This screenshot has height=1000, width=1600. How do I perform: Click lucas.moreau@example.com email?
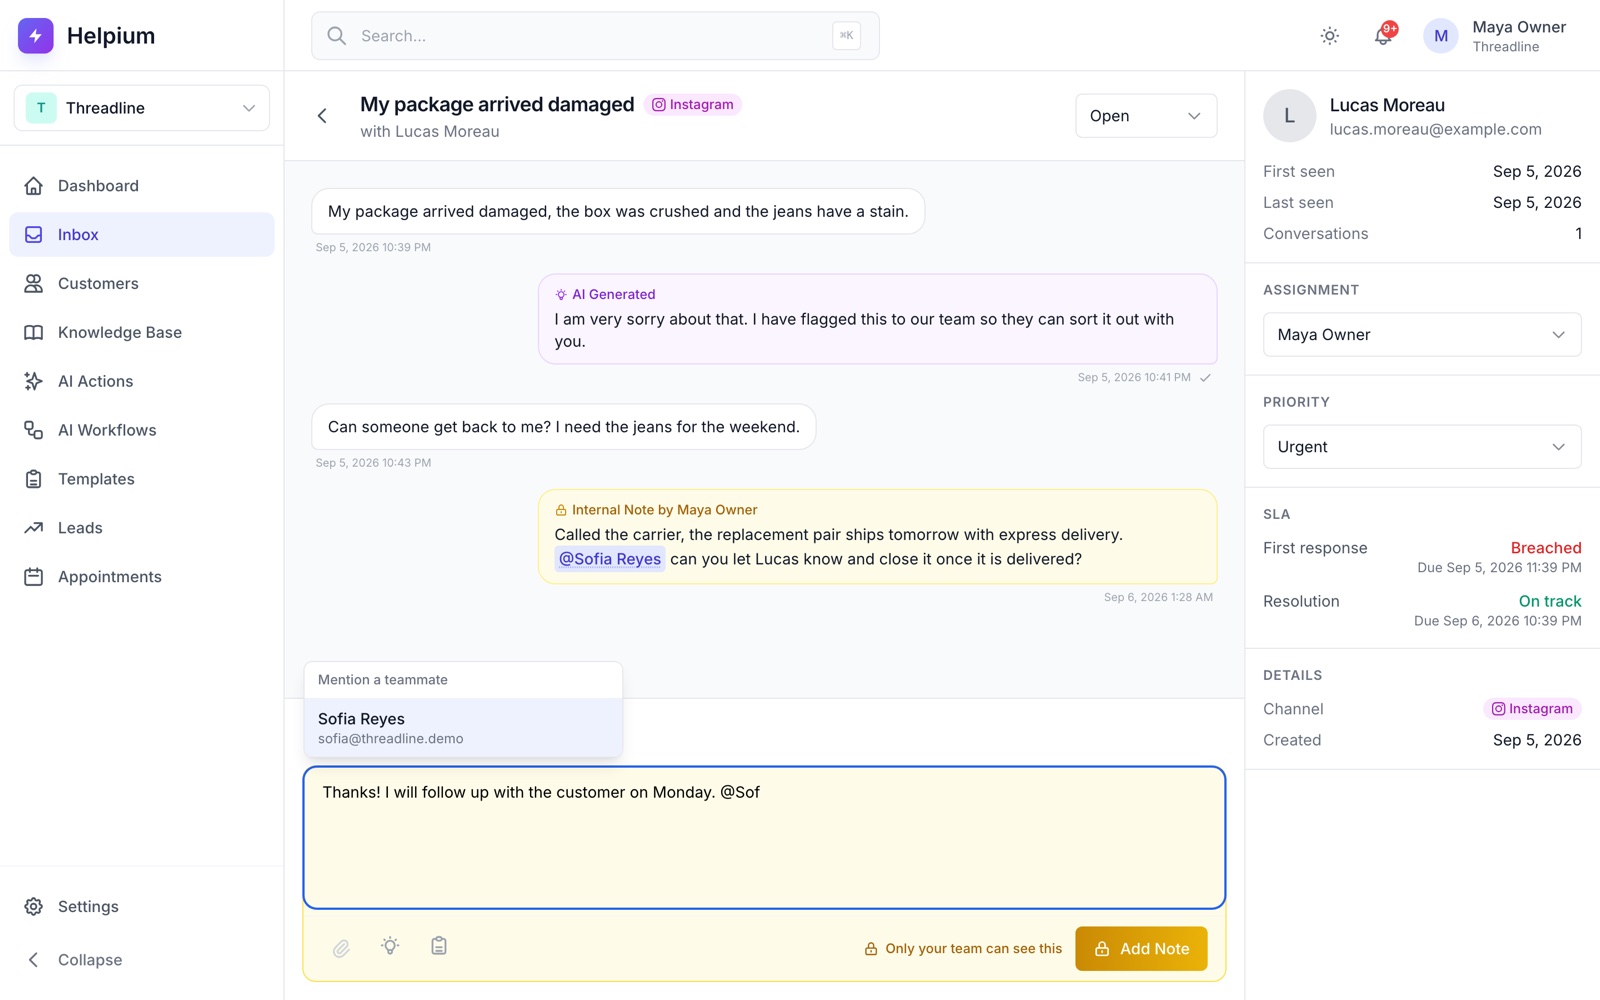pos(1435,129)
